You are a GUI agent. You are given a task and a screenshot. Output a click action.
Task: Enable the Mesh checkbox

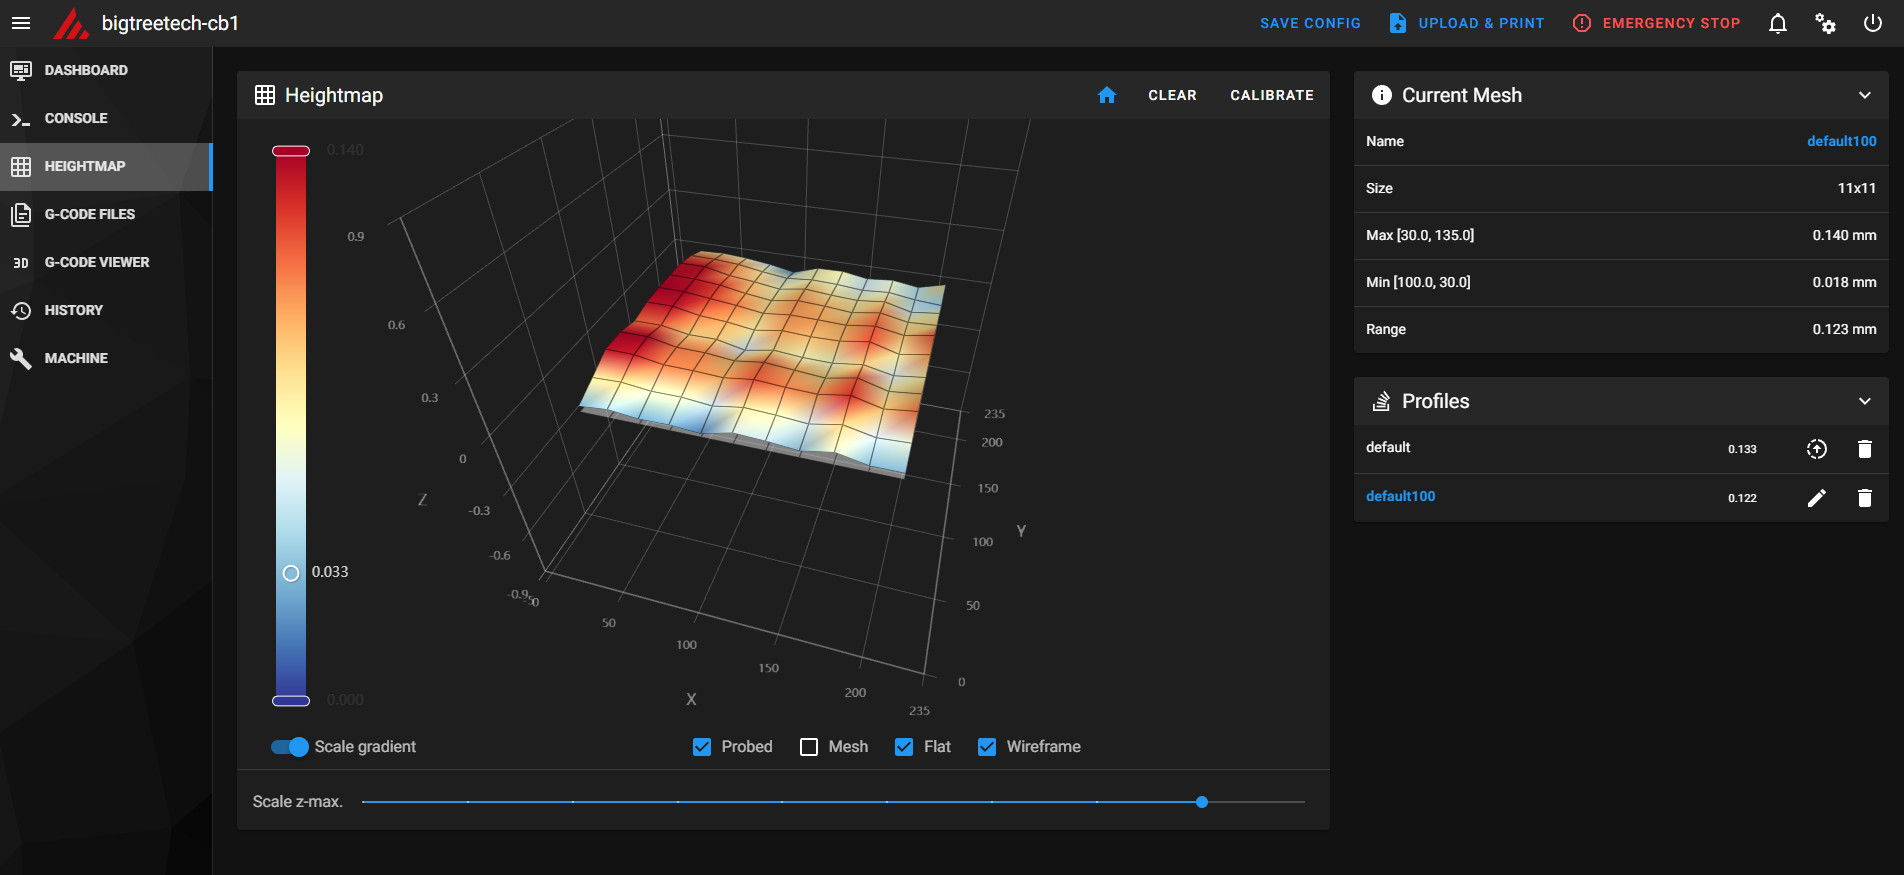(809, 747)
